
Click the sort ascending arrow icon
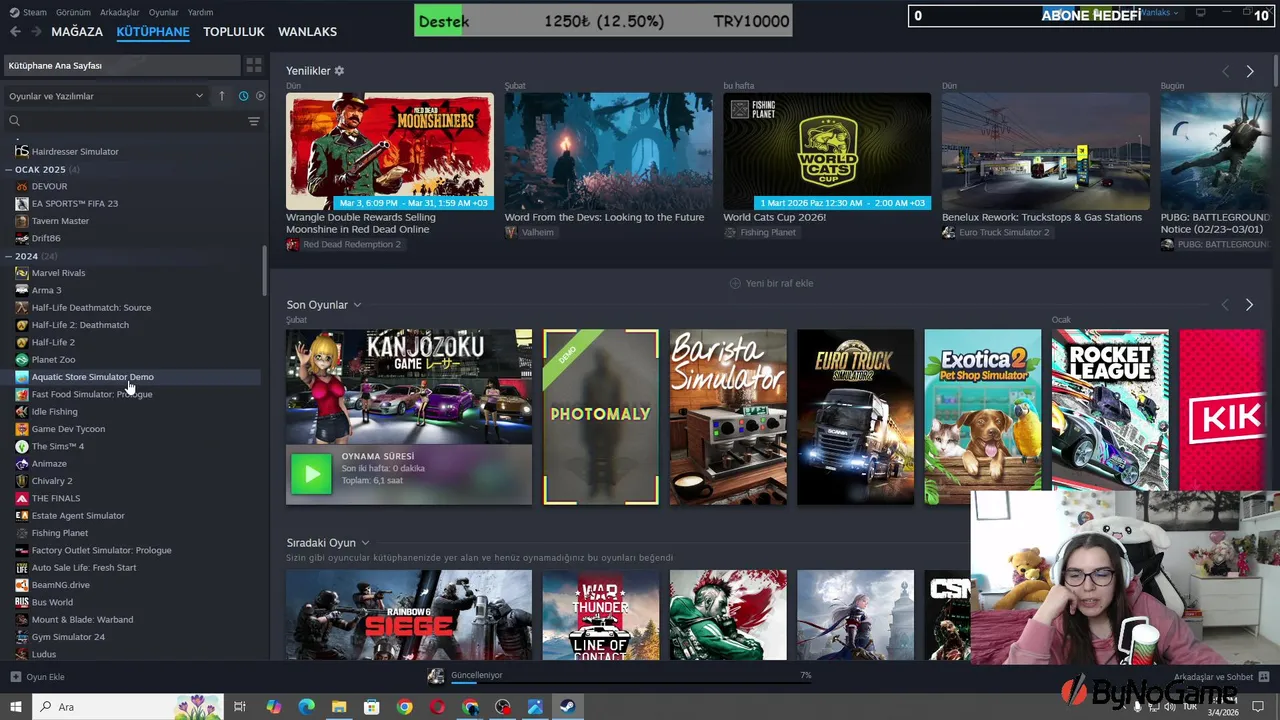[x=222, y=96]
